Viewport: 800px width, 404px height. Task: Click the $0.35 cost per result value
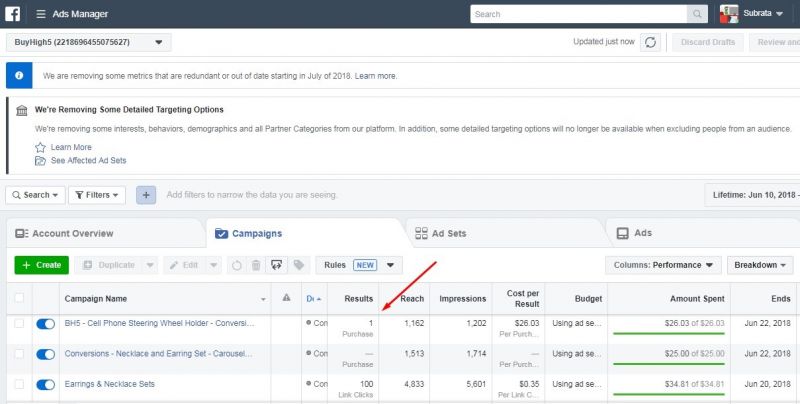coord(527,384)
